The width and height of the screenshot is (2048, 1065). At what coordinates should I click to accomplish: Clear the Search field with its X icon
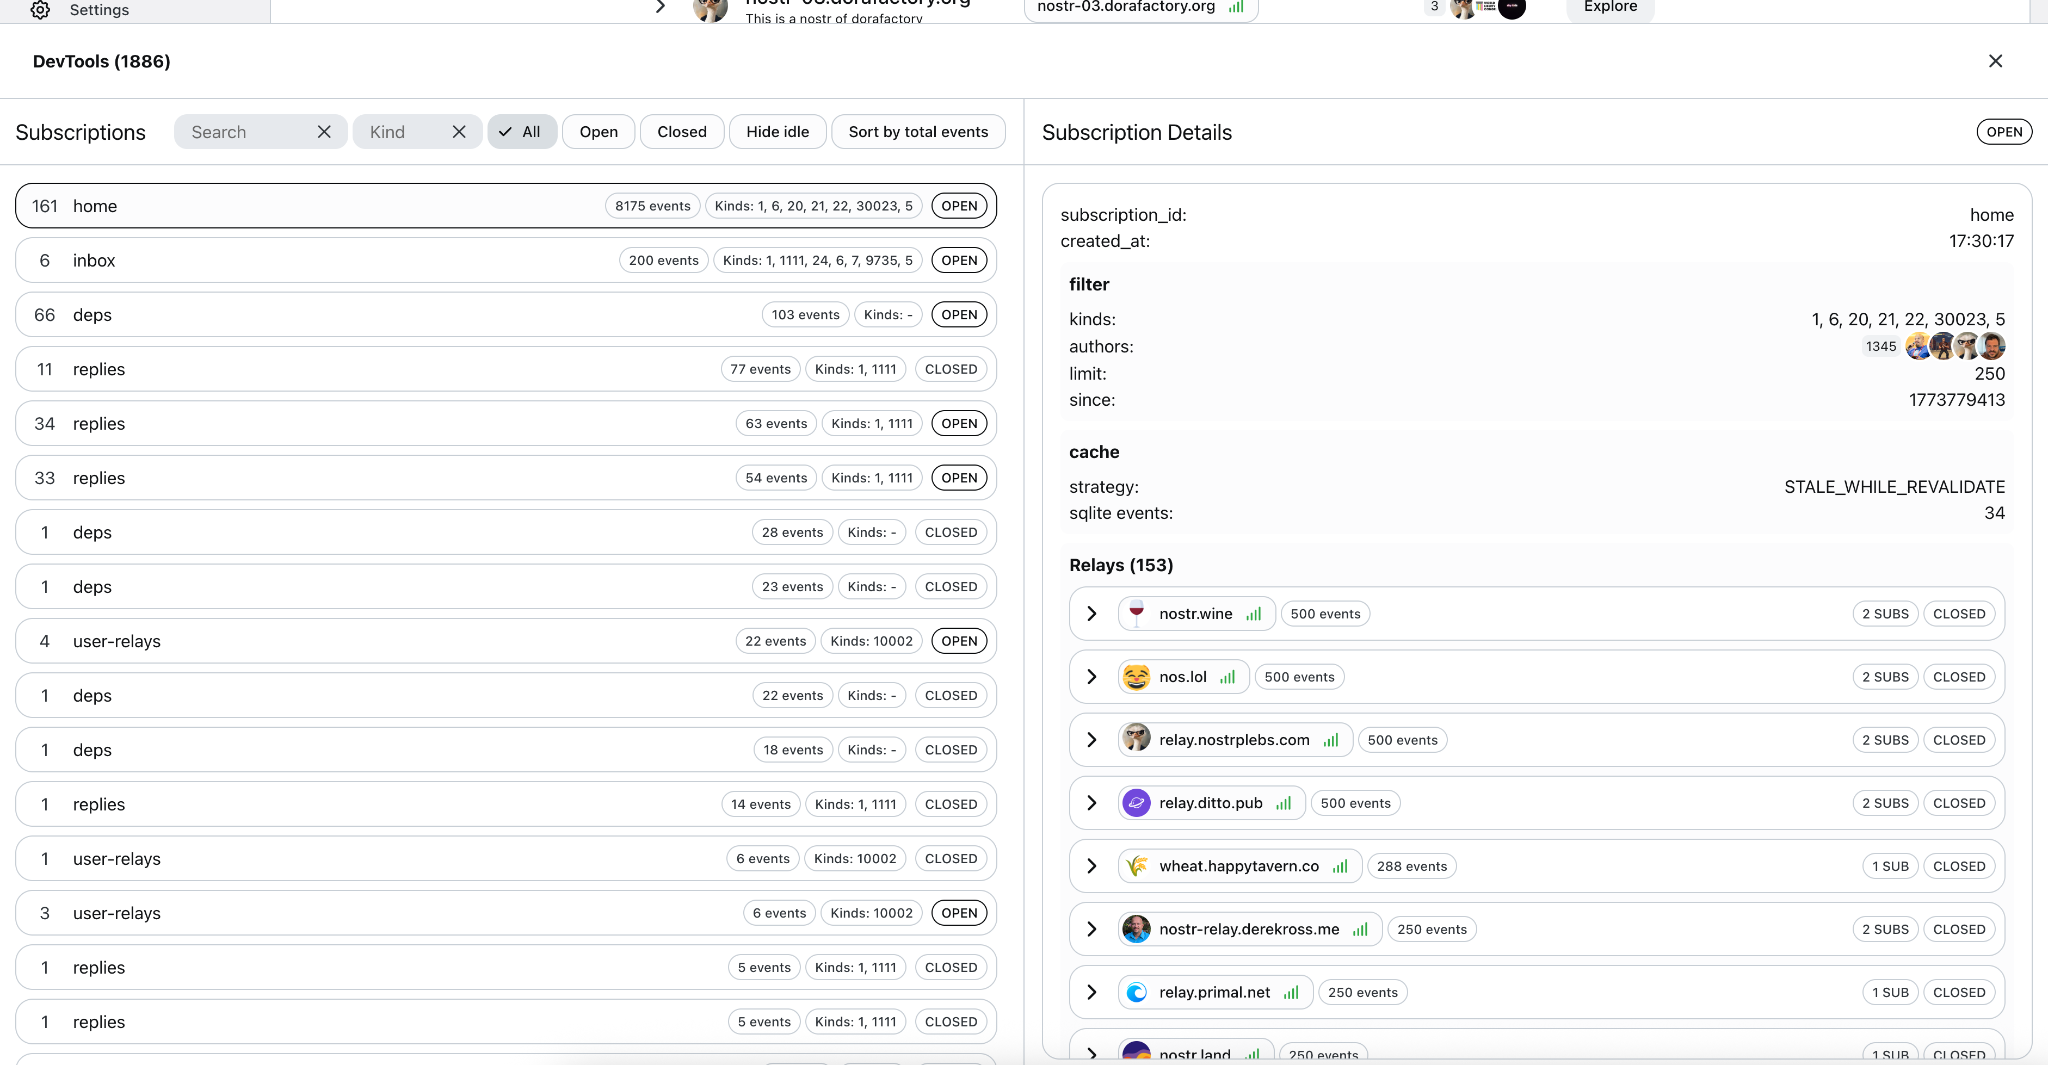pos(324,132)
